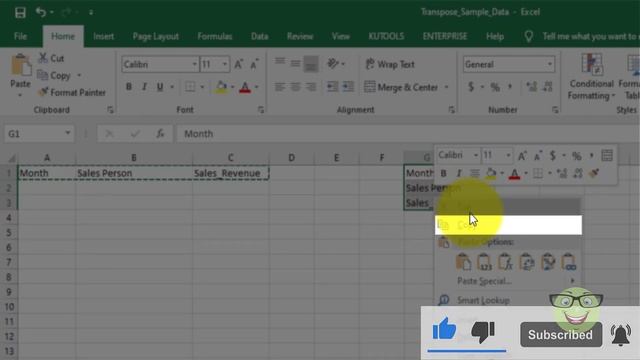The width and height of the screenshot is (640, 360).
Task: Toggle Bold in the ribbon Font group
Action: click(x=129, y=87)
